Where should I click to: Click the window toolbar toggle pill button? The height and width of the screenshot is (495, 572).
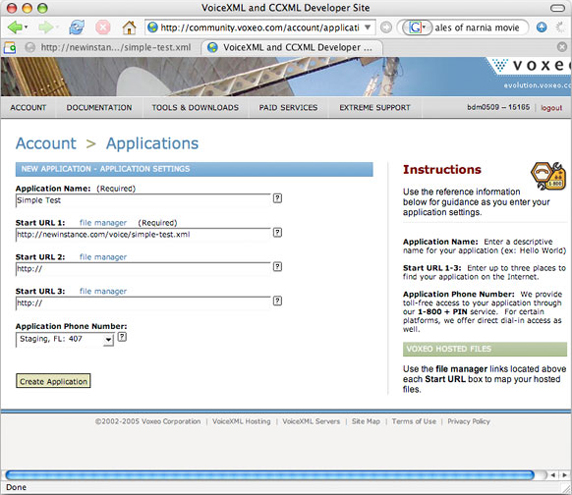pyautogui.click(x=557, y=8)
